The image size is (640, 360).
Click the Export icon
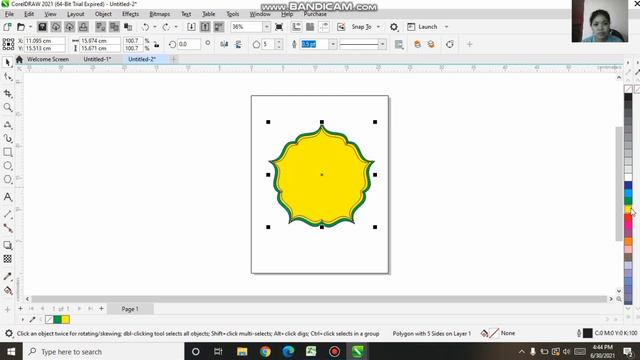tap(205, 27)
